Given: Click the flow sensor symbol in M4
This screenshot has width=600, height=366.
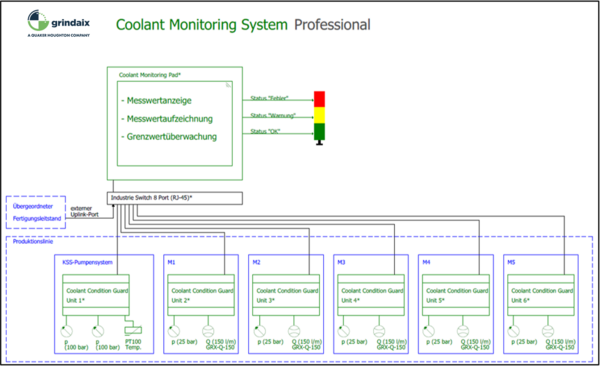Looking at the screenshot, I should [463, 331].
